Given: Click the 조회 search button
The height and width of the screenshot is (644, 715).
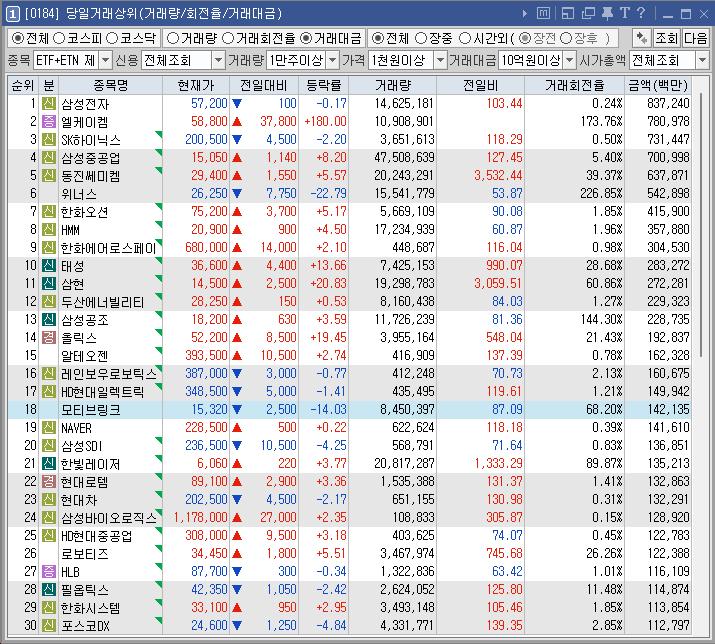Looking at the screenshot, I should tap(666, 38).
